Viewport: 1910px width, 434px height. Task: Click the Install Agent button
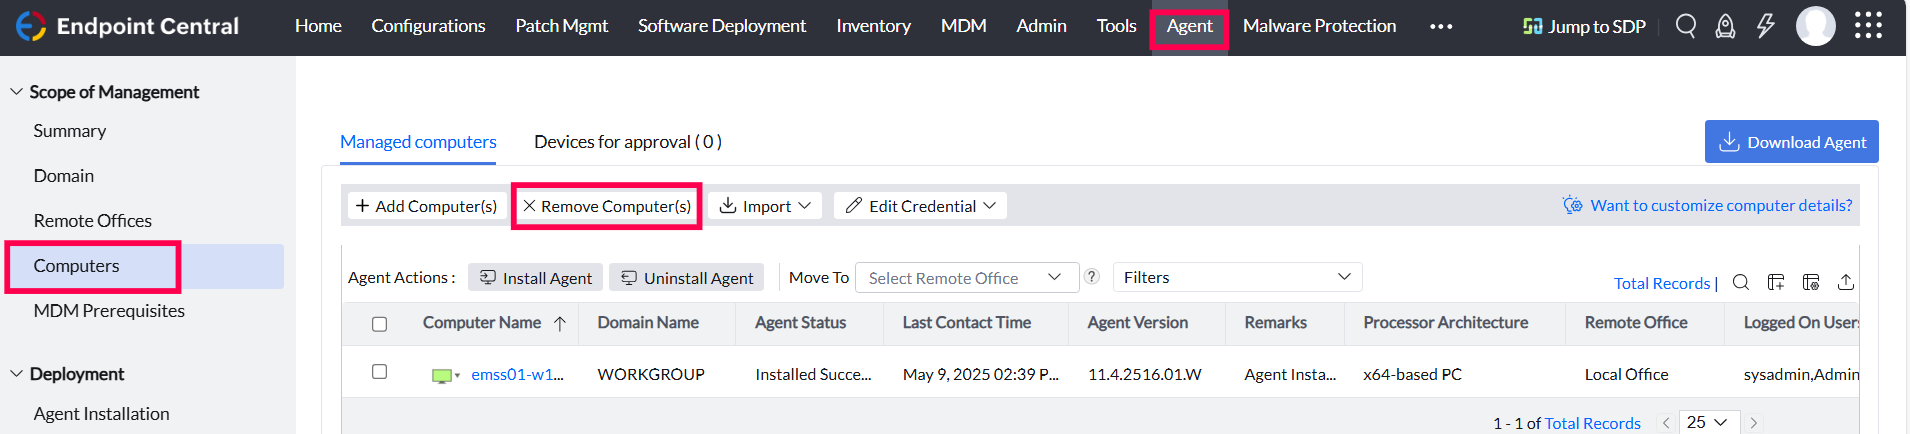click(535, 277)
